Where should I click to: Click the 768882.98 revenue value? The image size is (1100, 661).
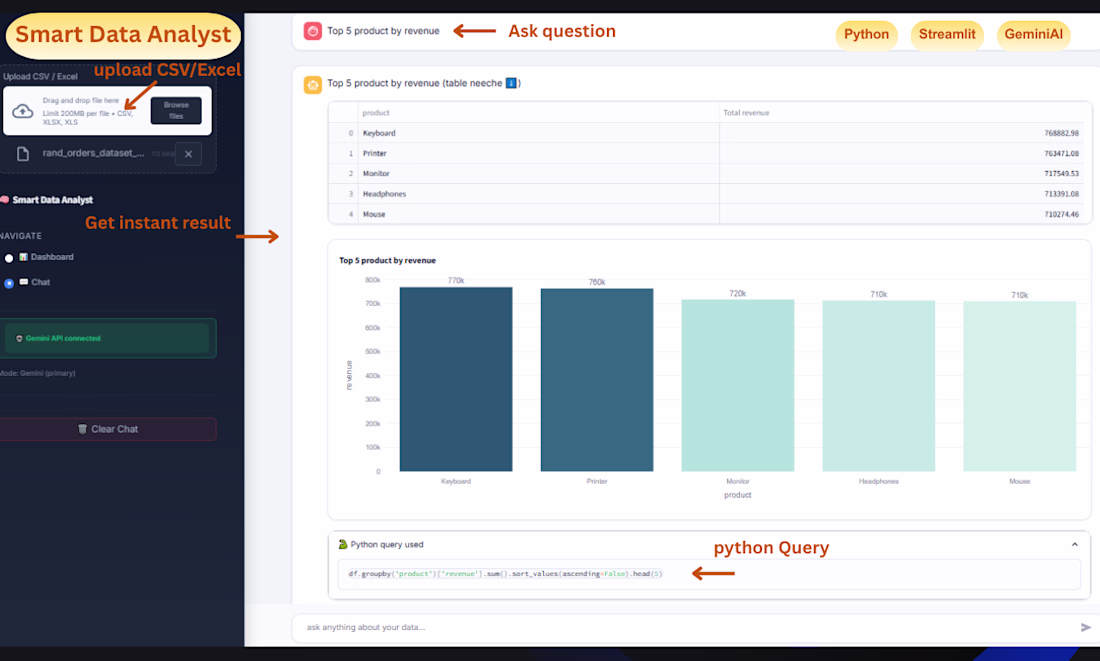1061,133
